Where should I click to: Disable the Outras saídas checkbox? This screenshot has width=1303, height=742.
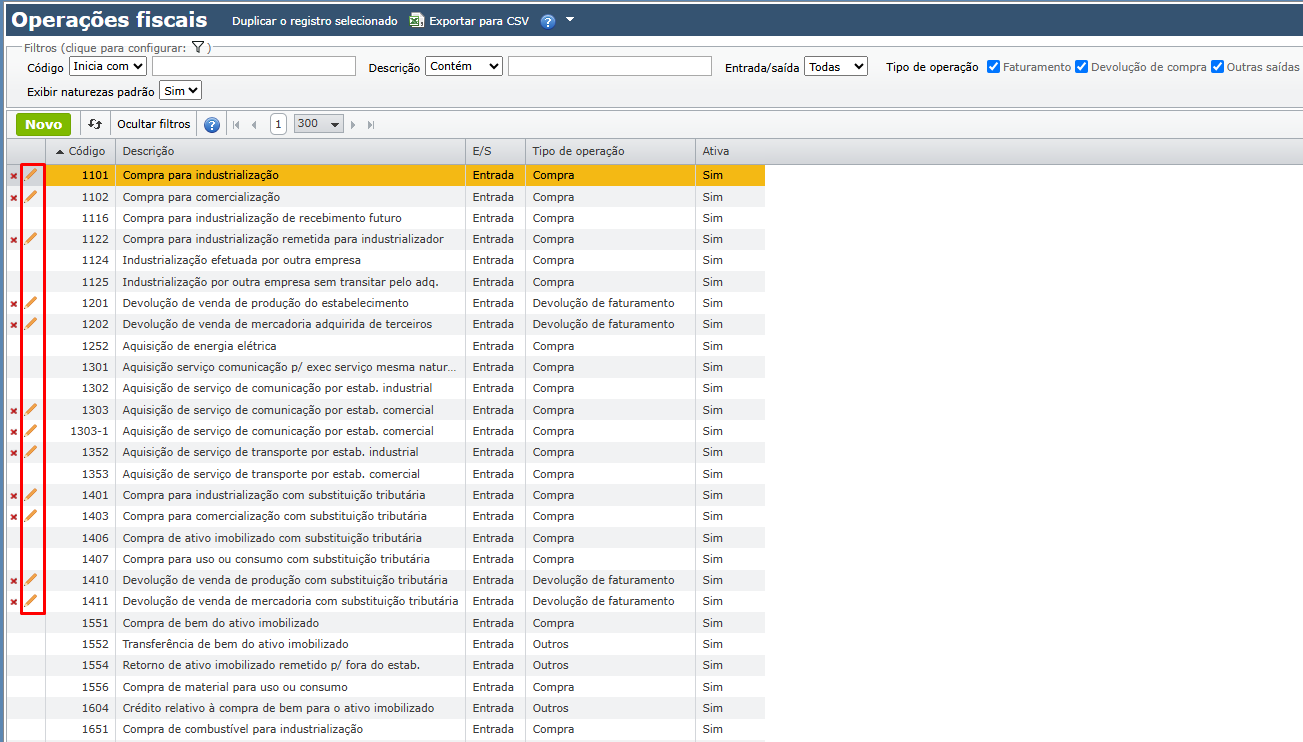point(1217,67)
